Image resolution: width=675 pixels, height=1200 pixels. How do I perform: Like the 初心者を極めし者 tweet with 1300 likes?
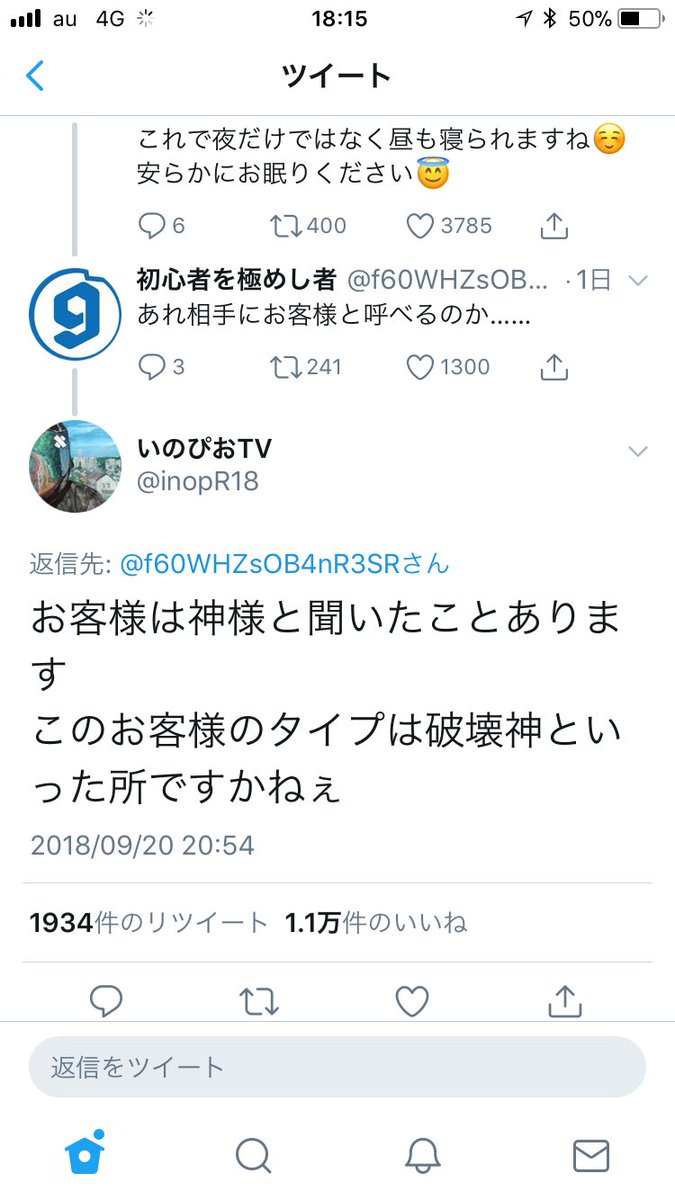tap(420, 368)
